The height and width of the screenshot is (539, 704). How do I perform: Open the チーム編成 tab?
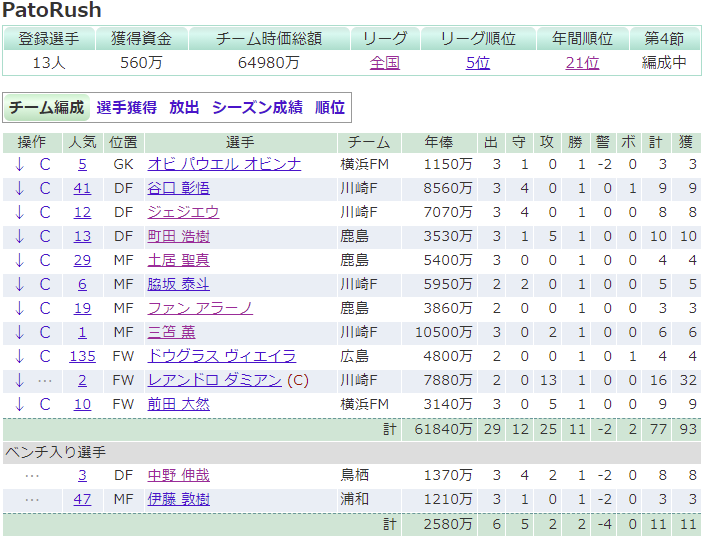point(47,108)
